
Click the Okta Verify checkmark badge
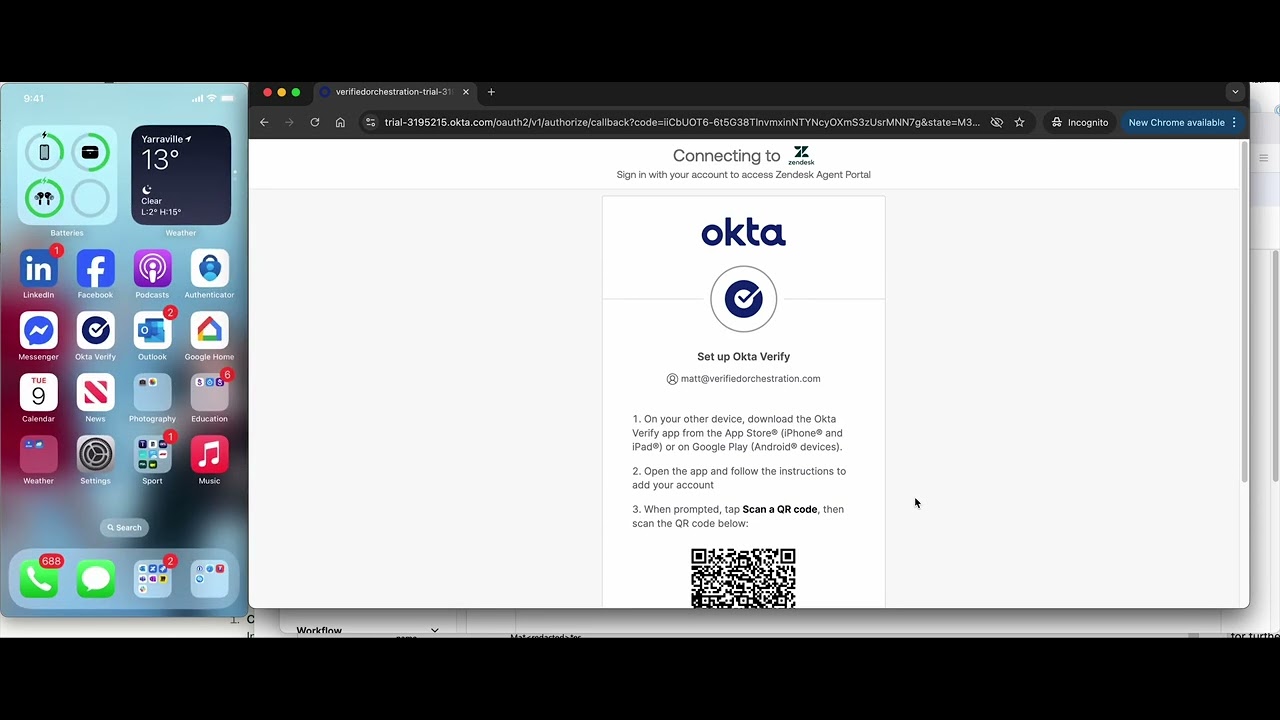pyautogui.click(x=743, y=298)
